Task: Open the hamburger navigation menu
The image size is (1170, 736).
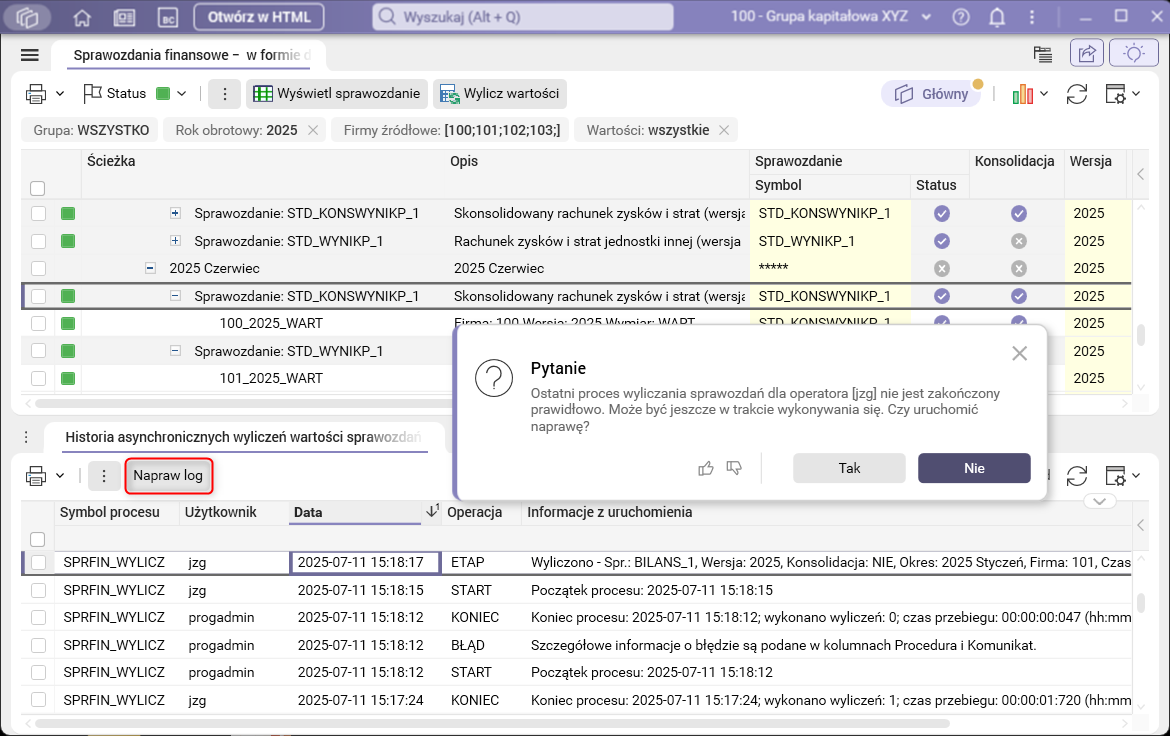Action: (x=30, y=54)
